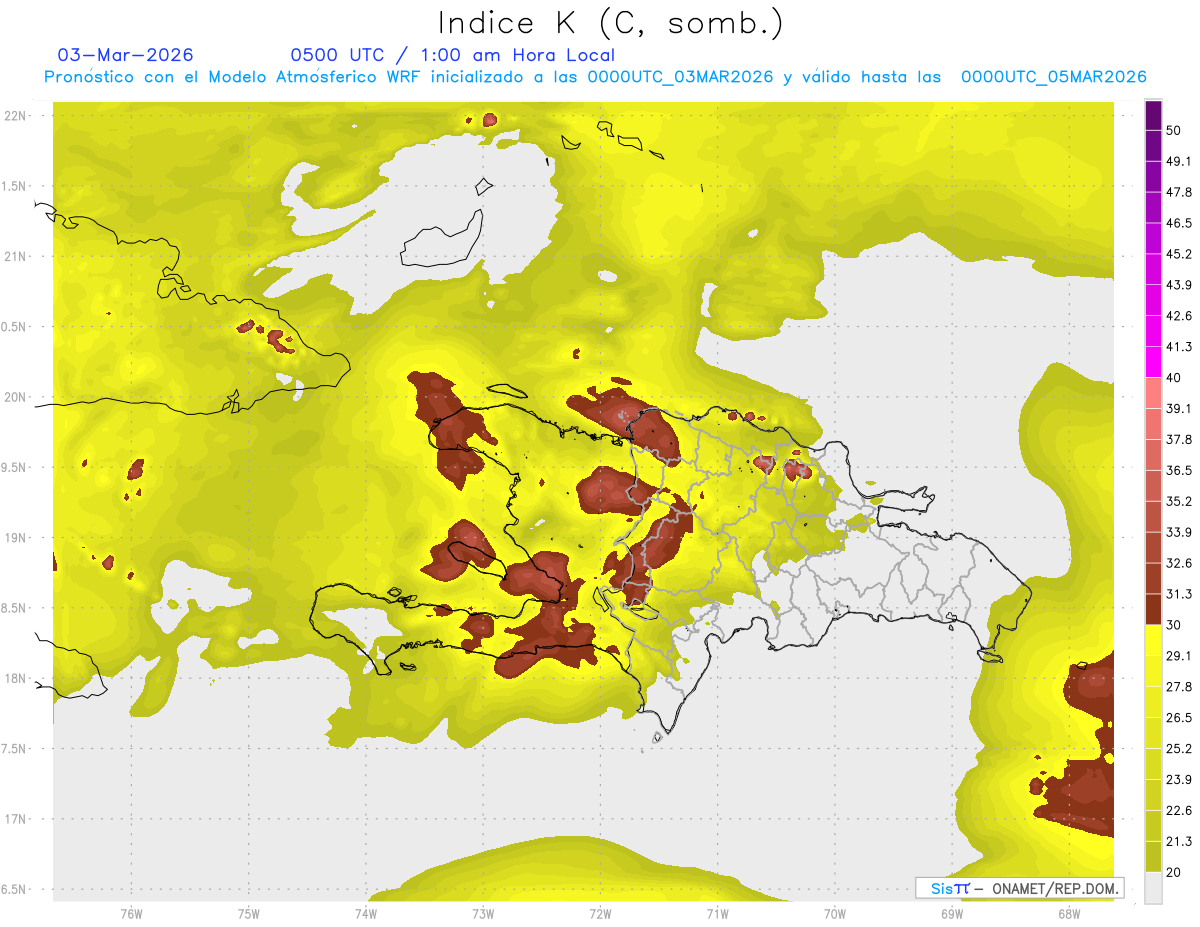Click the '17N' latitude axis label
1200x927 pixels.
(x=14, y=819)
